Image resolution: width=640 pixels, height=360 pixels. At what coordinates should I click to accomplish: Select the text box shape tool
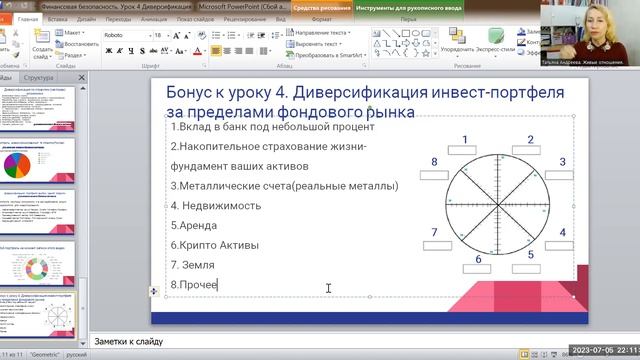coord(376,33)
